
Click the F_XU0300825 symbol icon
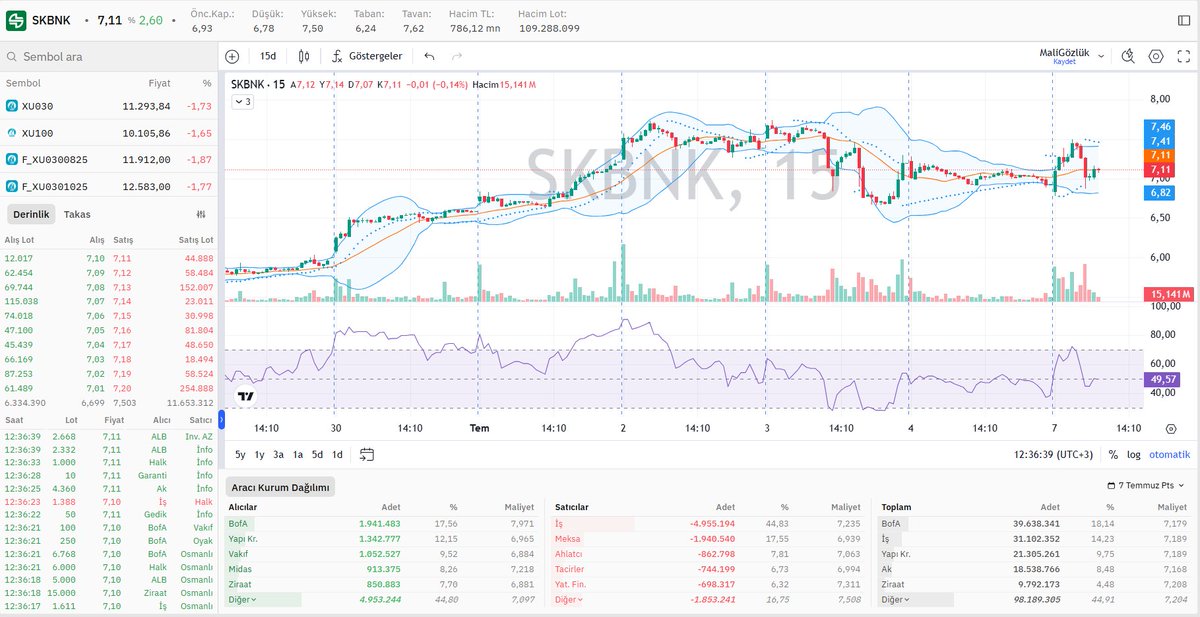(12, 159)
